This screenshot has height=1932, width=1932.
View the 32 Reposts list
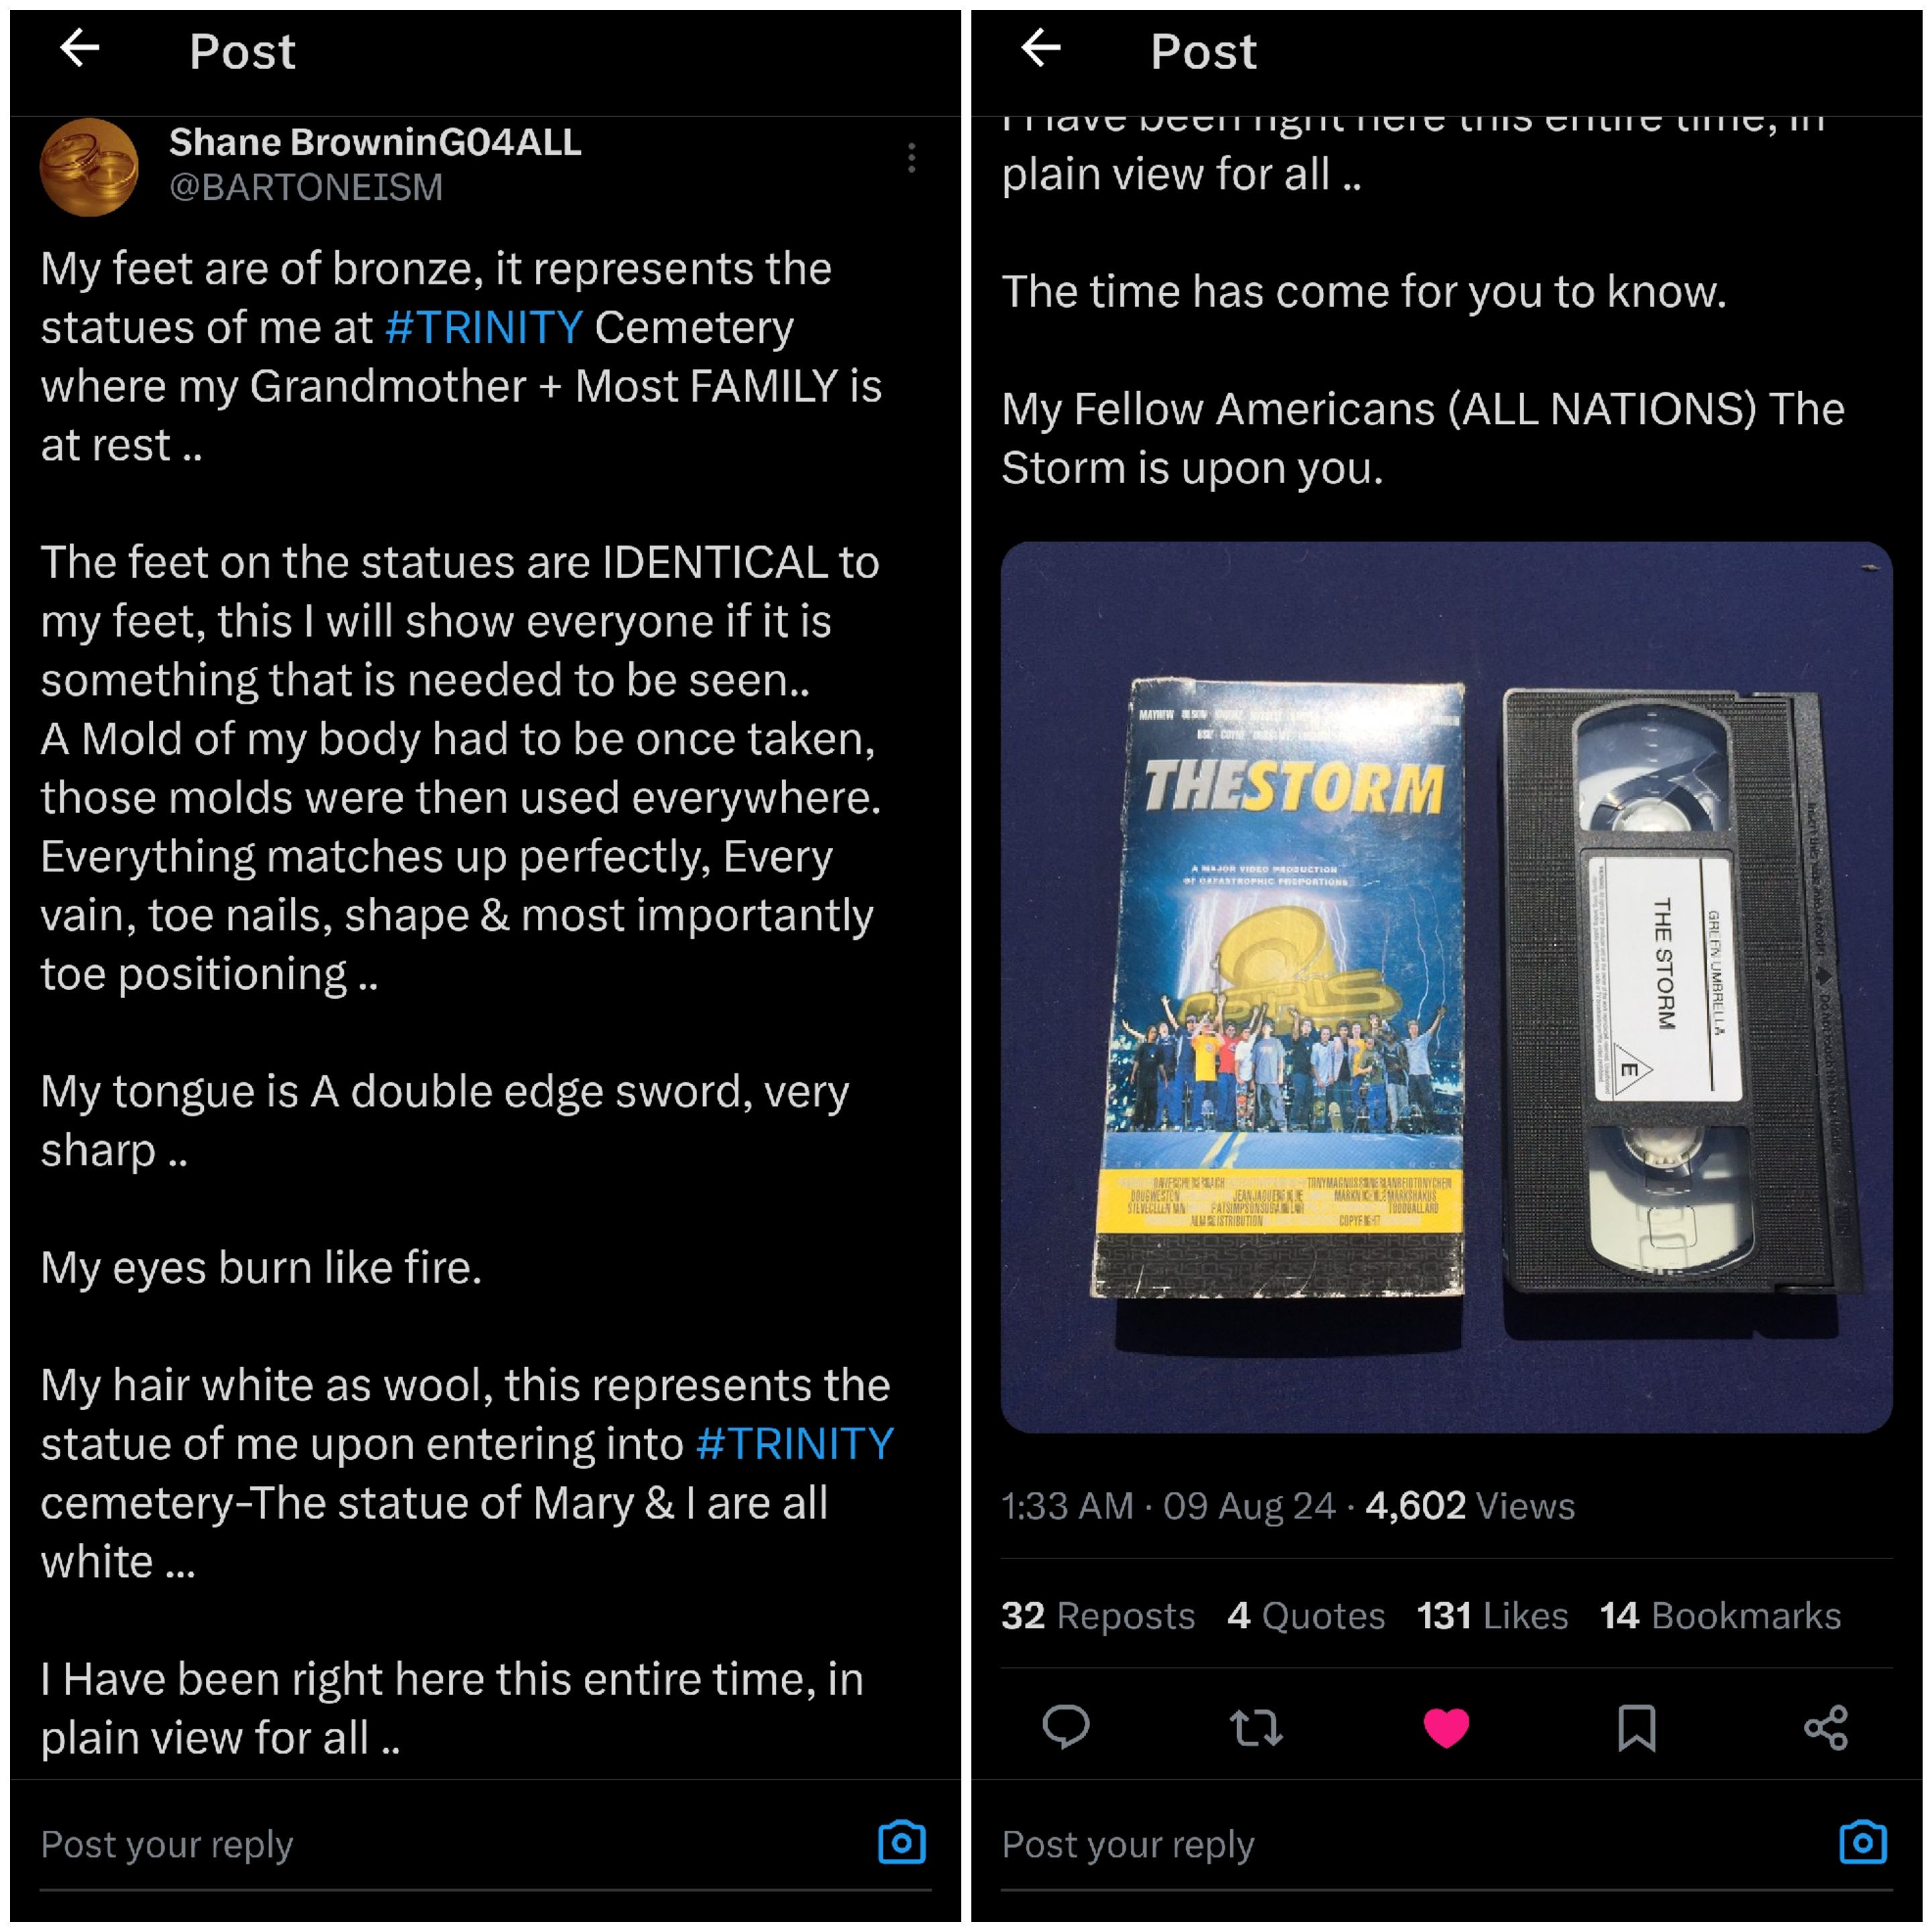click(x=1098, y=1616)
